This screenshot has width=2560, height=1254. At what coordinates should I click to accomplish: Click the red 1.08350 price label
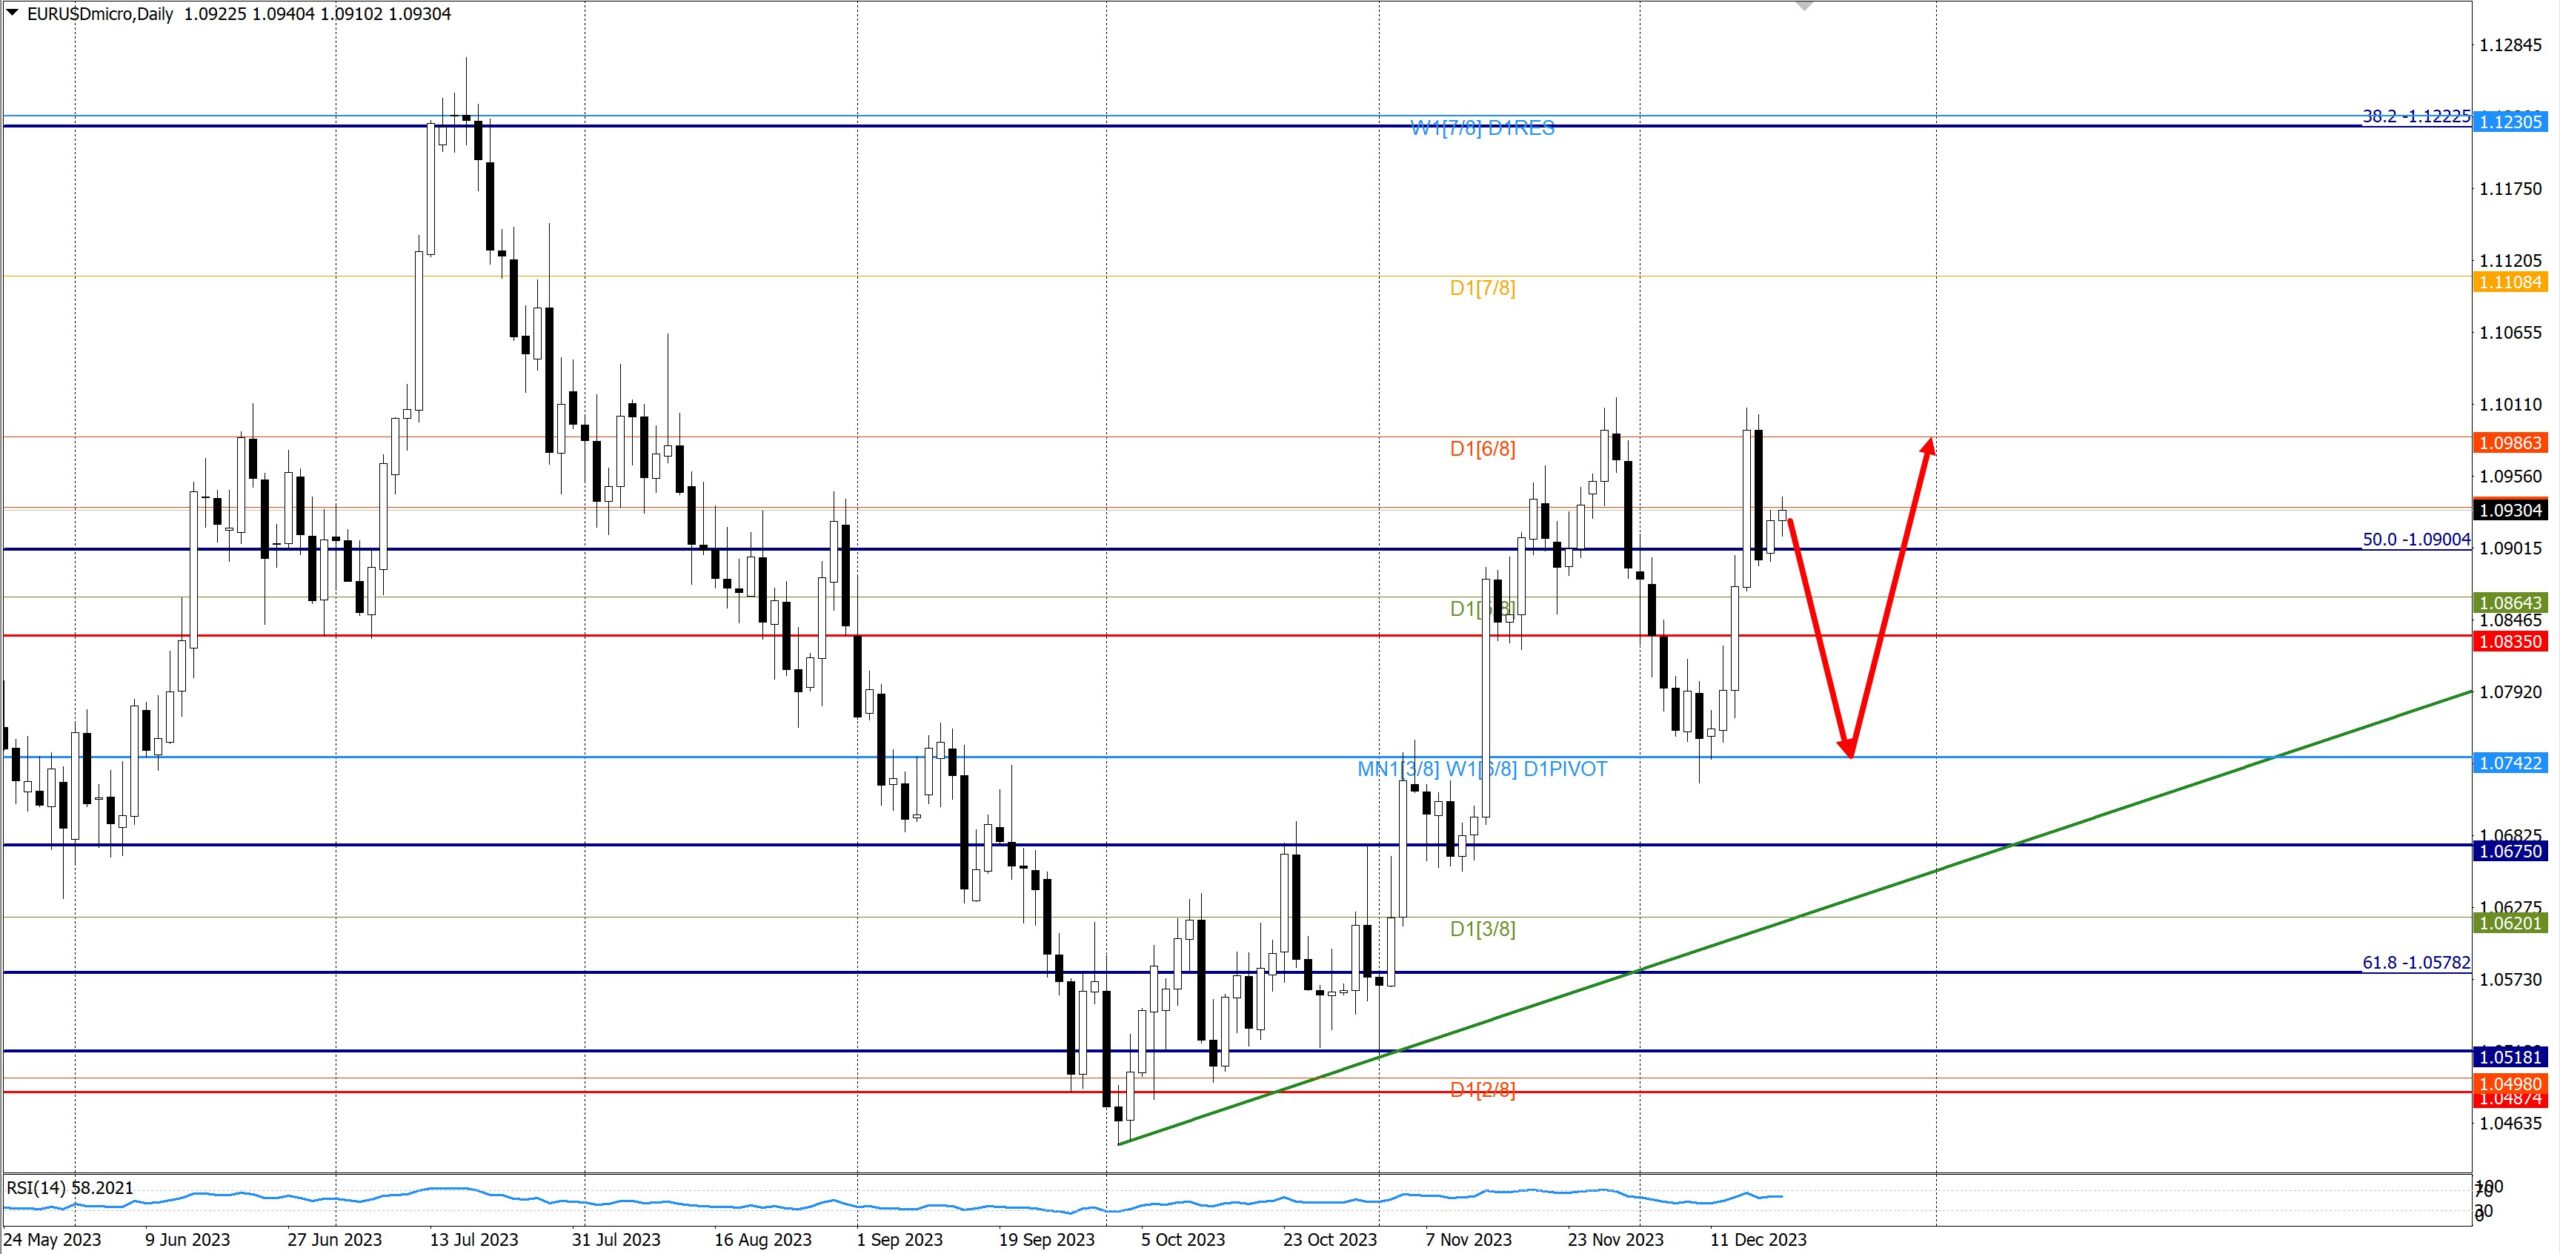click(2510, 641)
